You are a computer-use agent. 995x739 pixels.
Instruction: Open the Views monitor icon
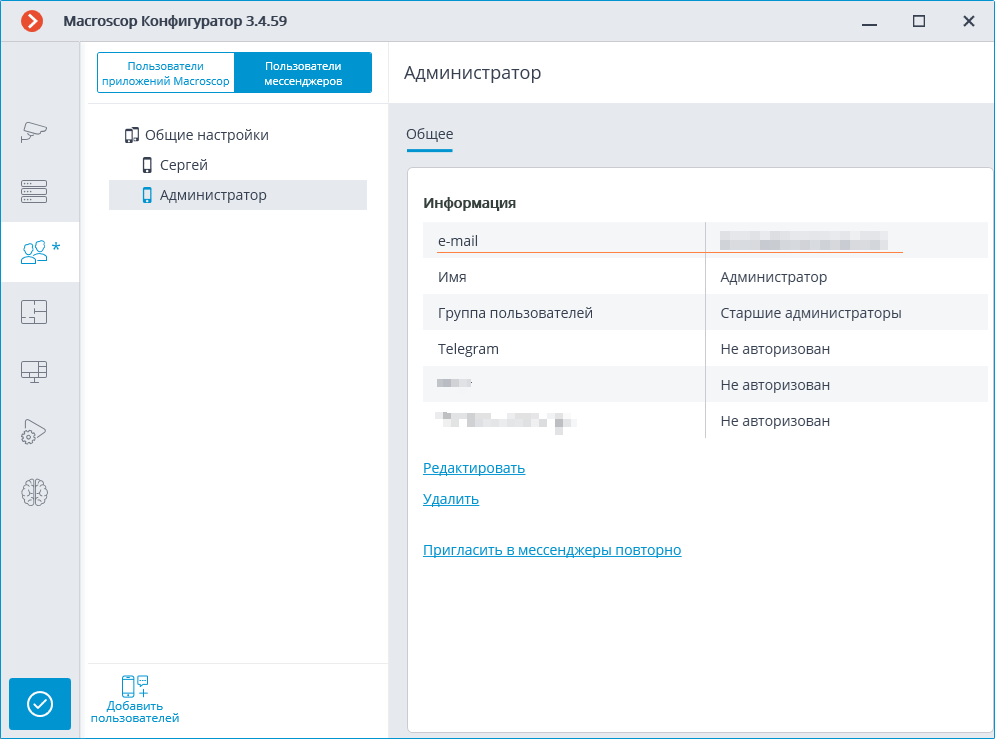click(x=35, y=372)
